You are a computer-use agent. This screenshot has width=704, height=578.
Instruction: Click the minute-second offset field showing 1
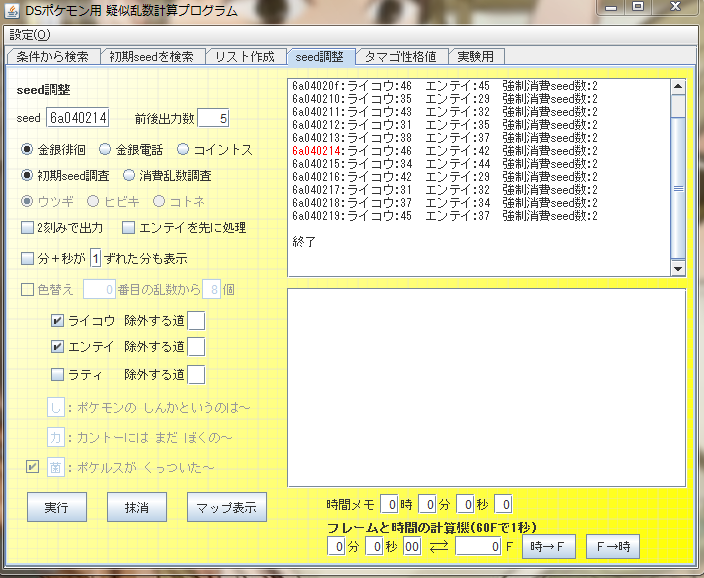tap(95, 259)
